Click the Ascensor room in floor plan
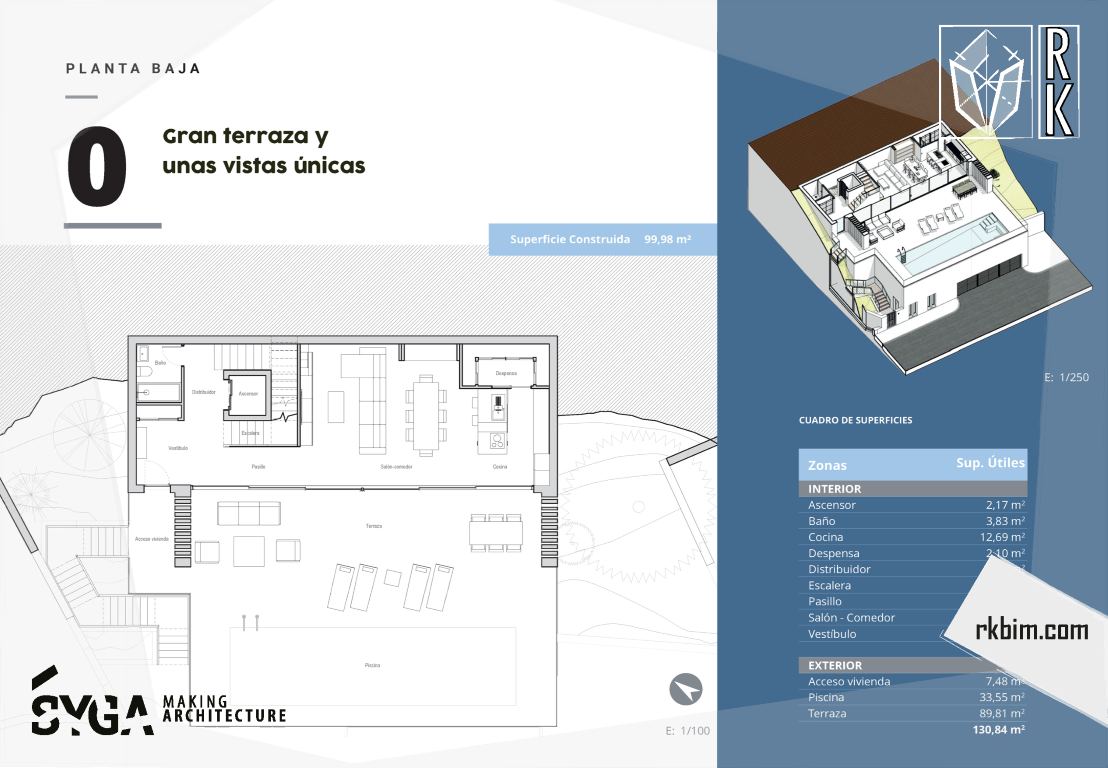This screenshot has height=768, width=1108. (x=248, y=392)
